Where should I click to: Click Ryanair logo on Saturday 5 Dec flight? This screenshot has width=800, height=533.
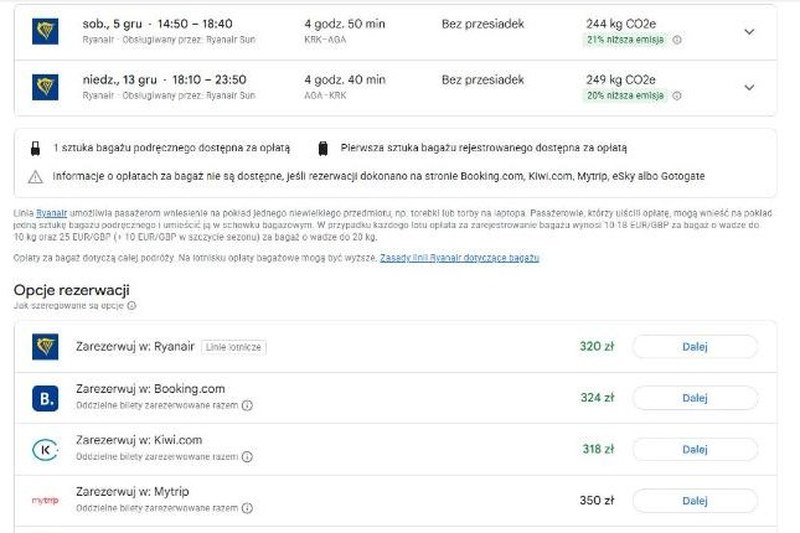45,32
